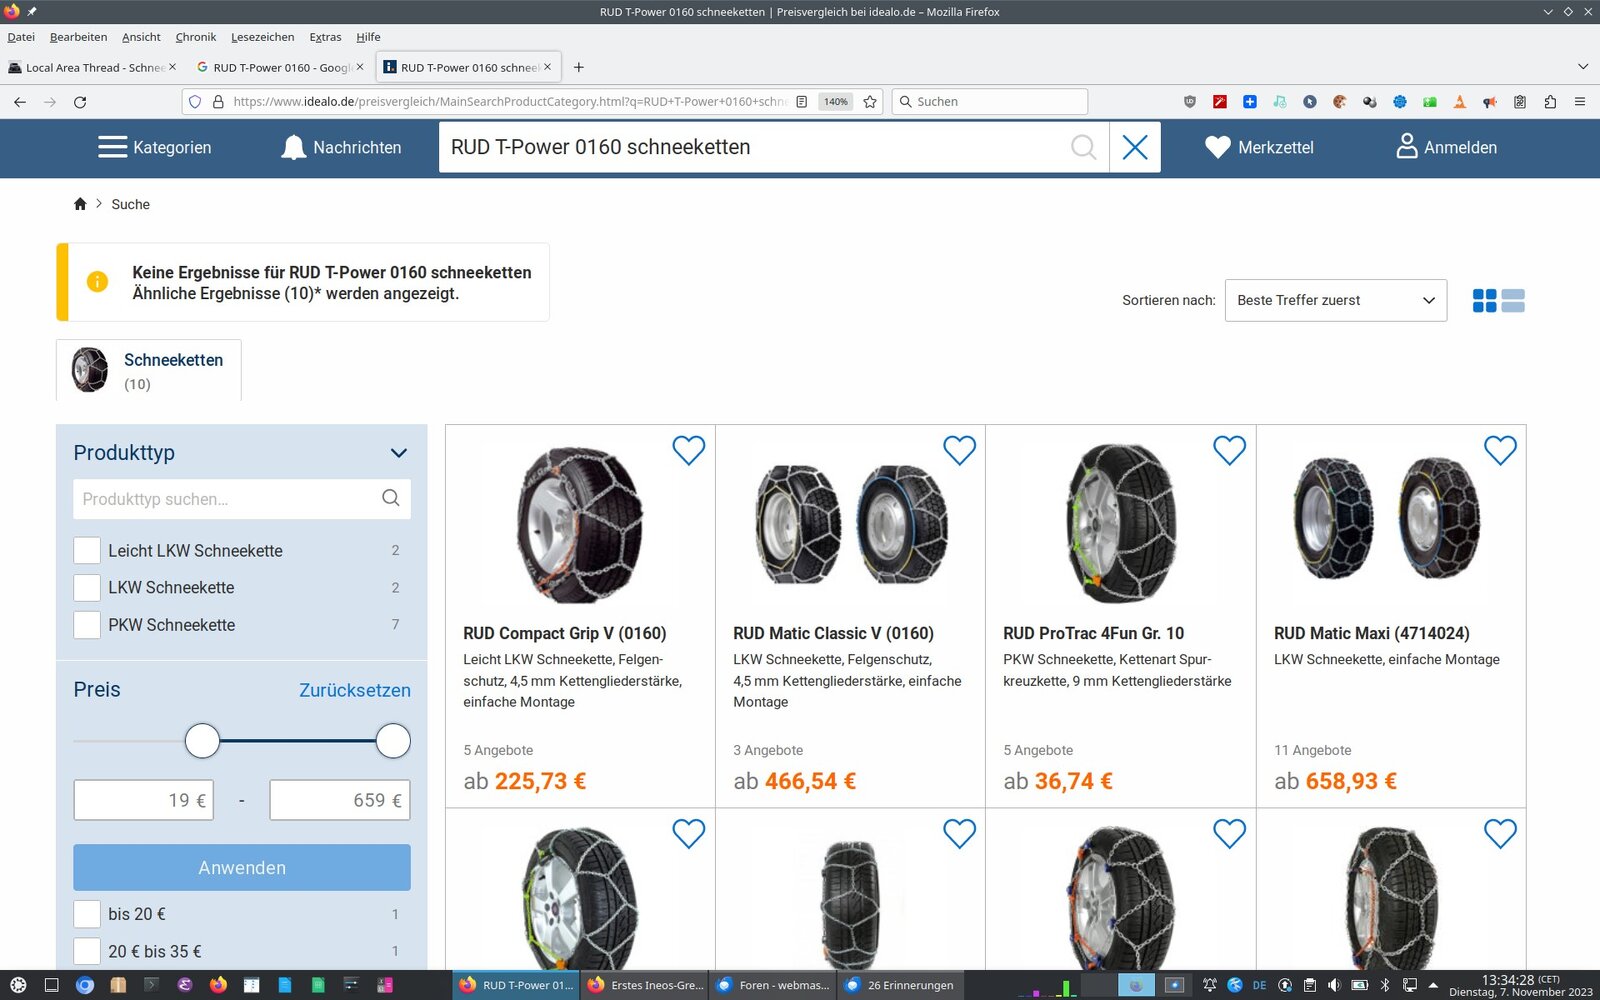Tick the '20 € bis 35 €' price filter
Viewport: 1600px width, 1000px height.
(87, 951)
